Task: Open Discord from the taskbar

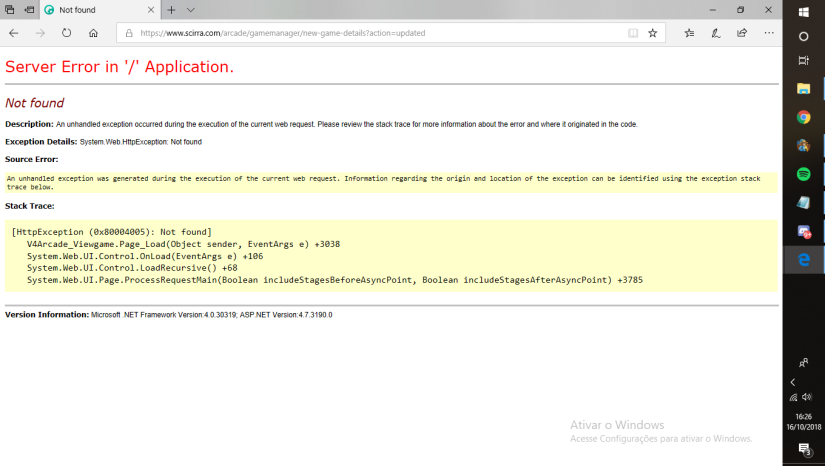Action: (x=803, y=231)
